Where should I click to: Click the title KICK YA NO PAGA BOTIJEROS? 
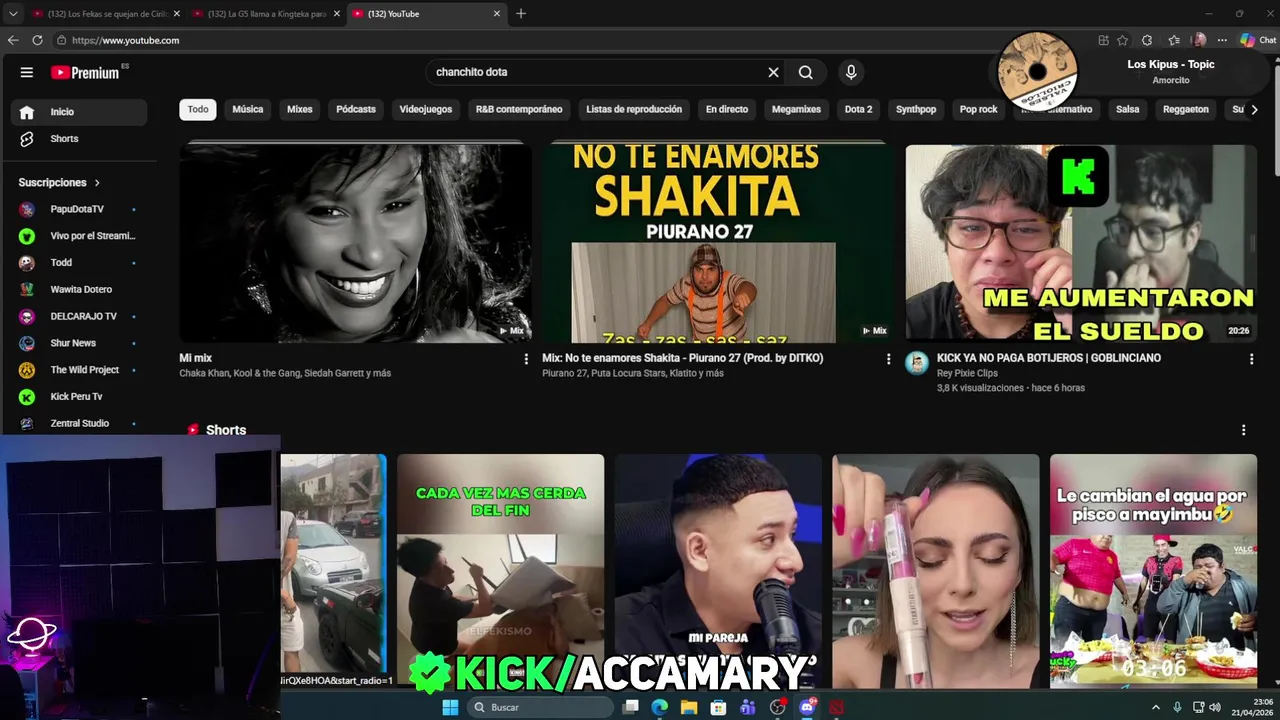pos(1049,358)
